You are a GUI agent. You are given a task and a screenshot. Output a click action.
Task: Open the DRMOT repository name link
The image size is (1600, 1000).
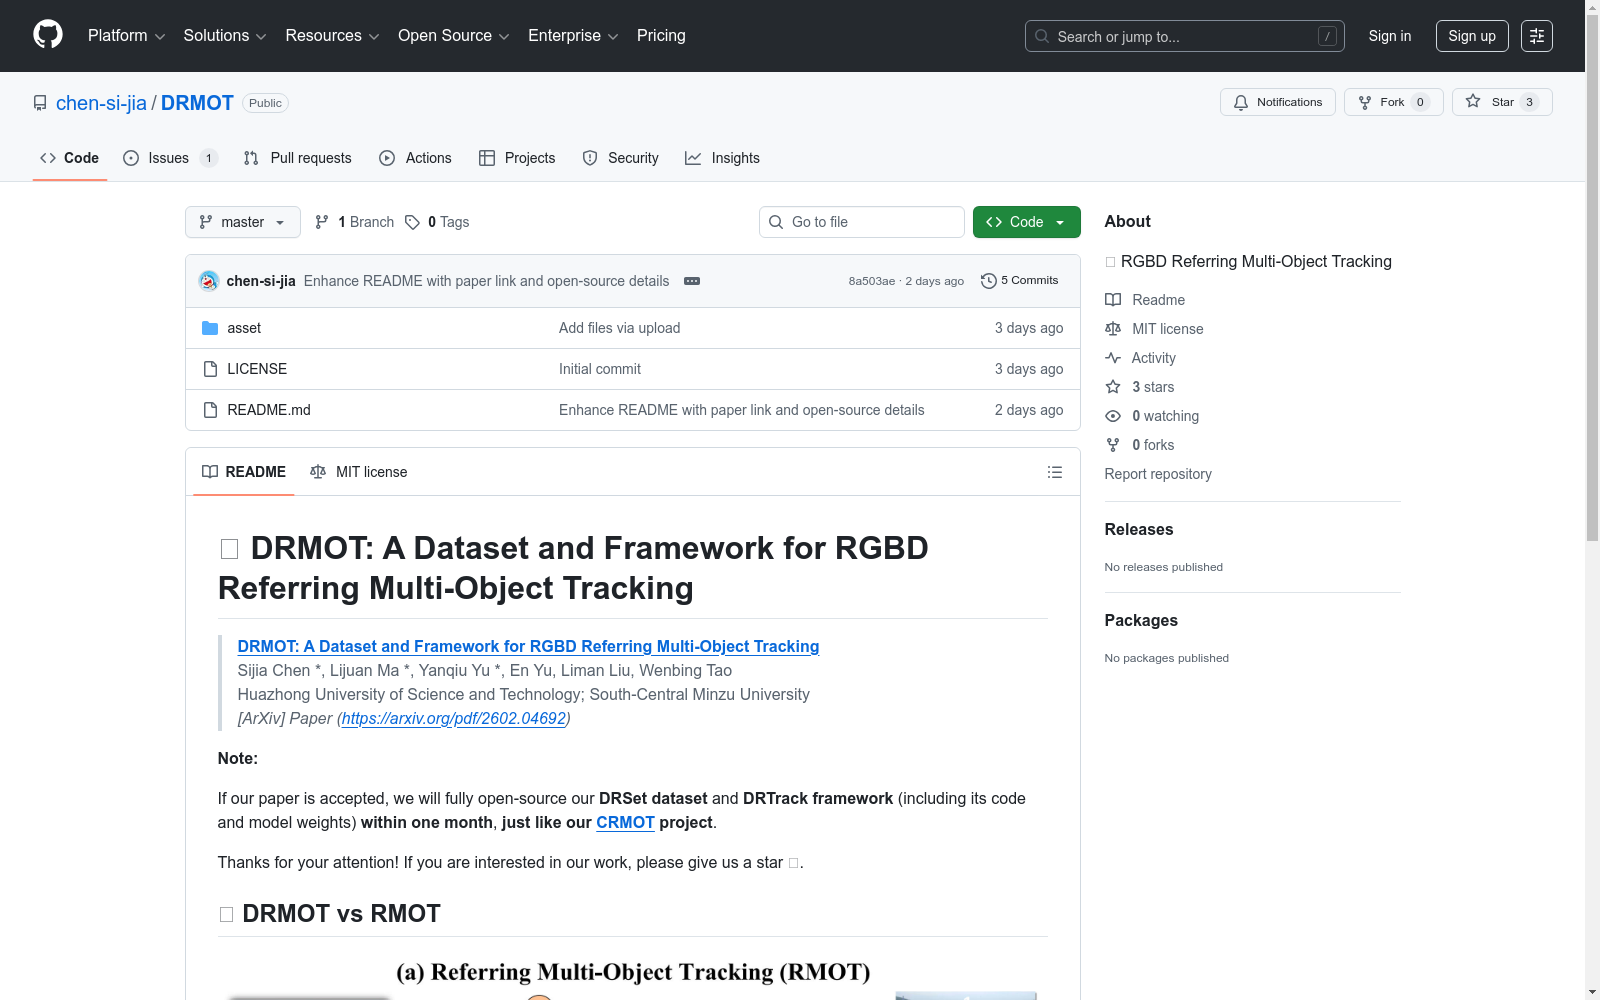197,103
